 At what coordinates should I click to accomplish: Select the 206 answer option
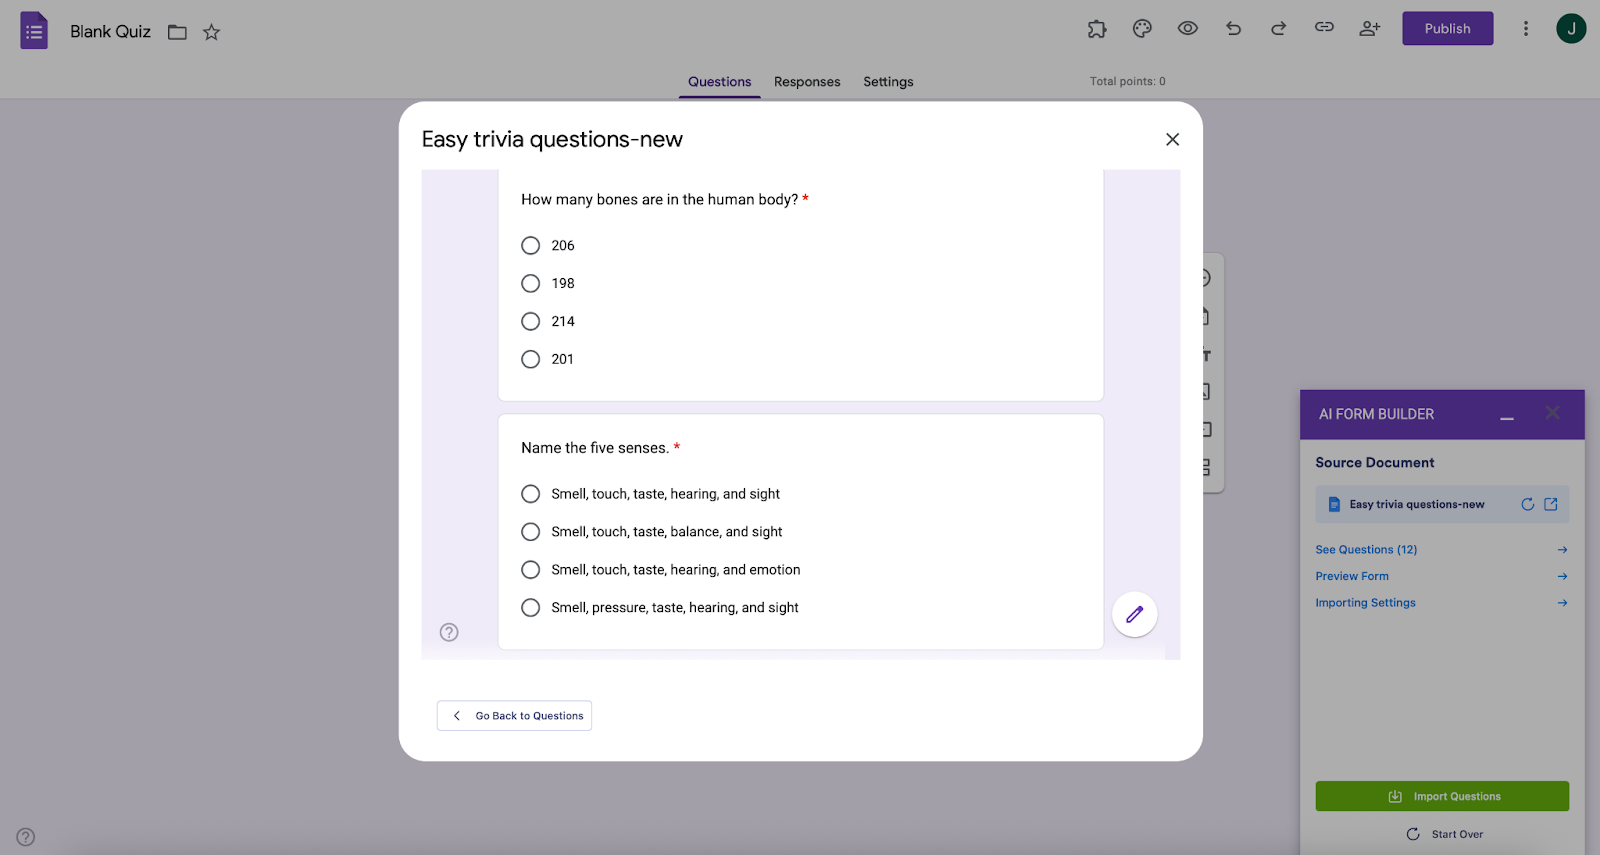coord(530,245)
